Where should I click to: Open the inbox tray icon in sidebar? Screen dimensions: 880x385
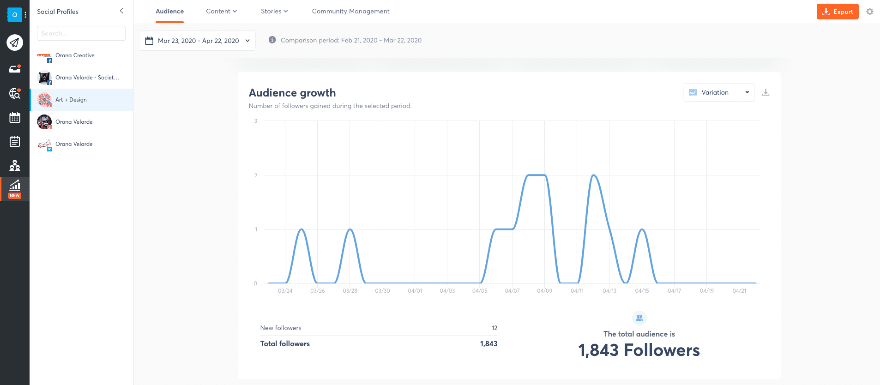tap(15, 69)
